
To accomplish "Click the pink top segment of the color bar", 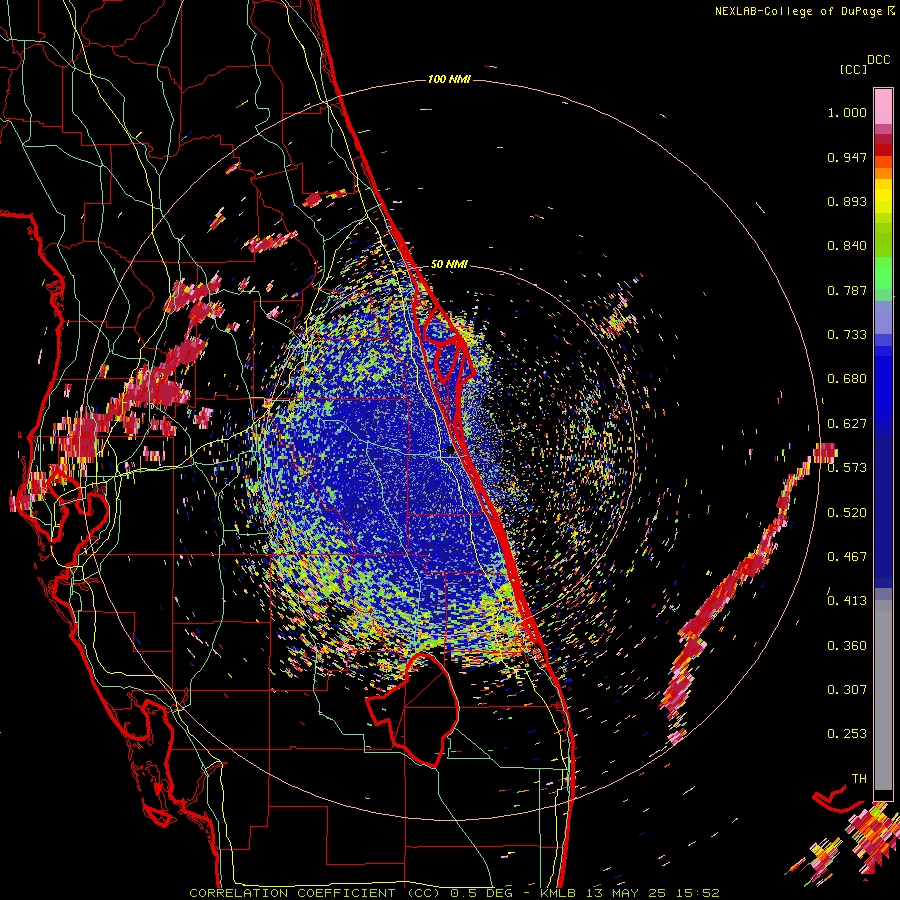I will tap(883, 106).
